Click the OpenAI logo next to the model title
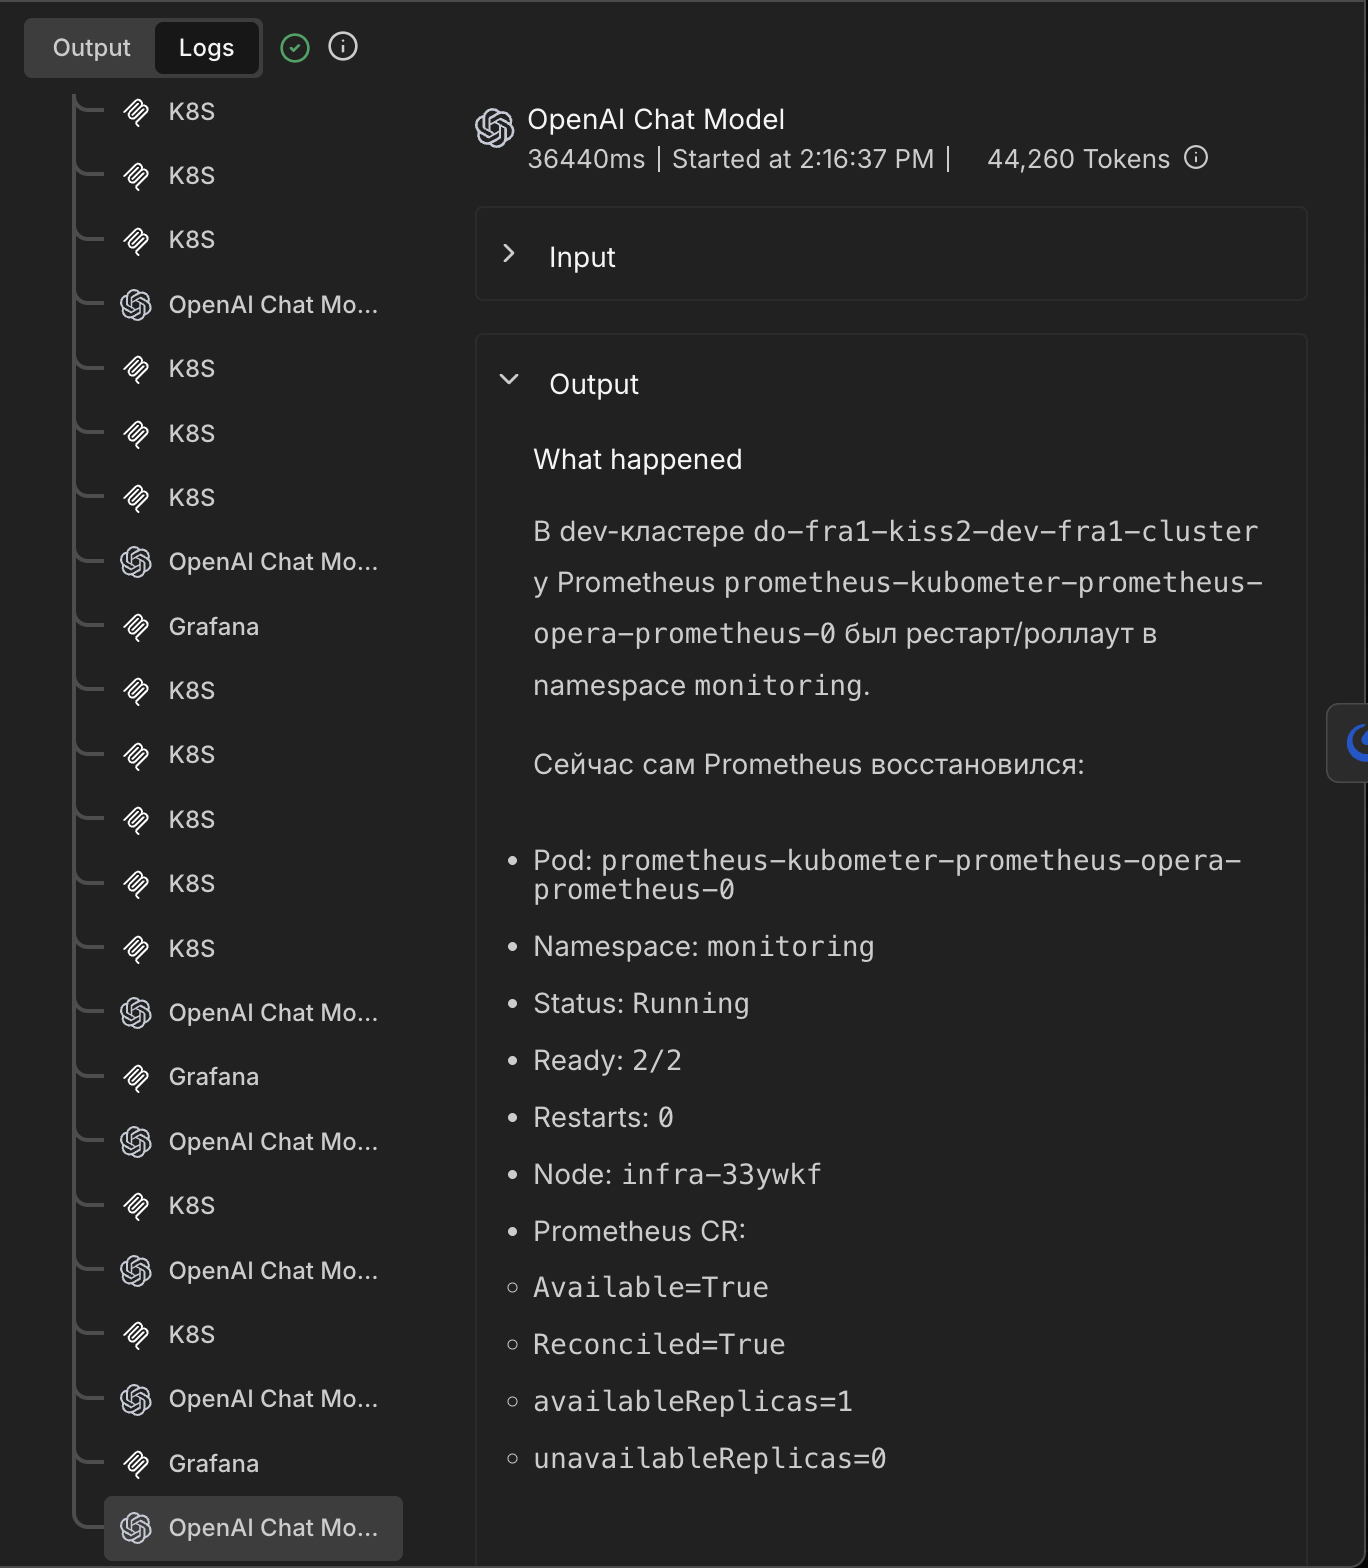Image resolution: width=1368 pixels, height=1568 pixels. pos(495,128)
